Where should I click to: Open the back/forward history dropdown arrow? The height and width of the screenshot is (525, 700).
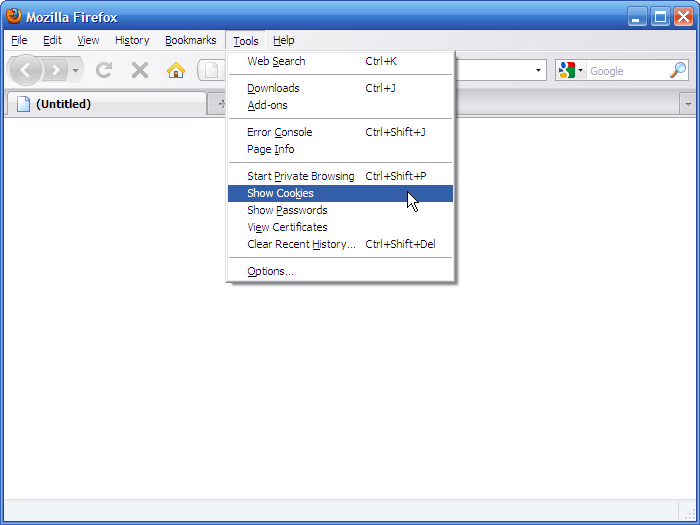click(x=75, y=70)
